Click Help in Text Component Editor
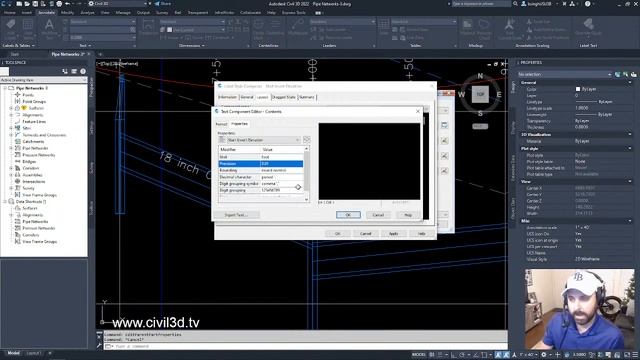 [x=408, y=215]
